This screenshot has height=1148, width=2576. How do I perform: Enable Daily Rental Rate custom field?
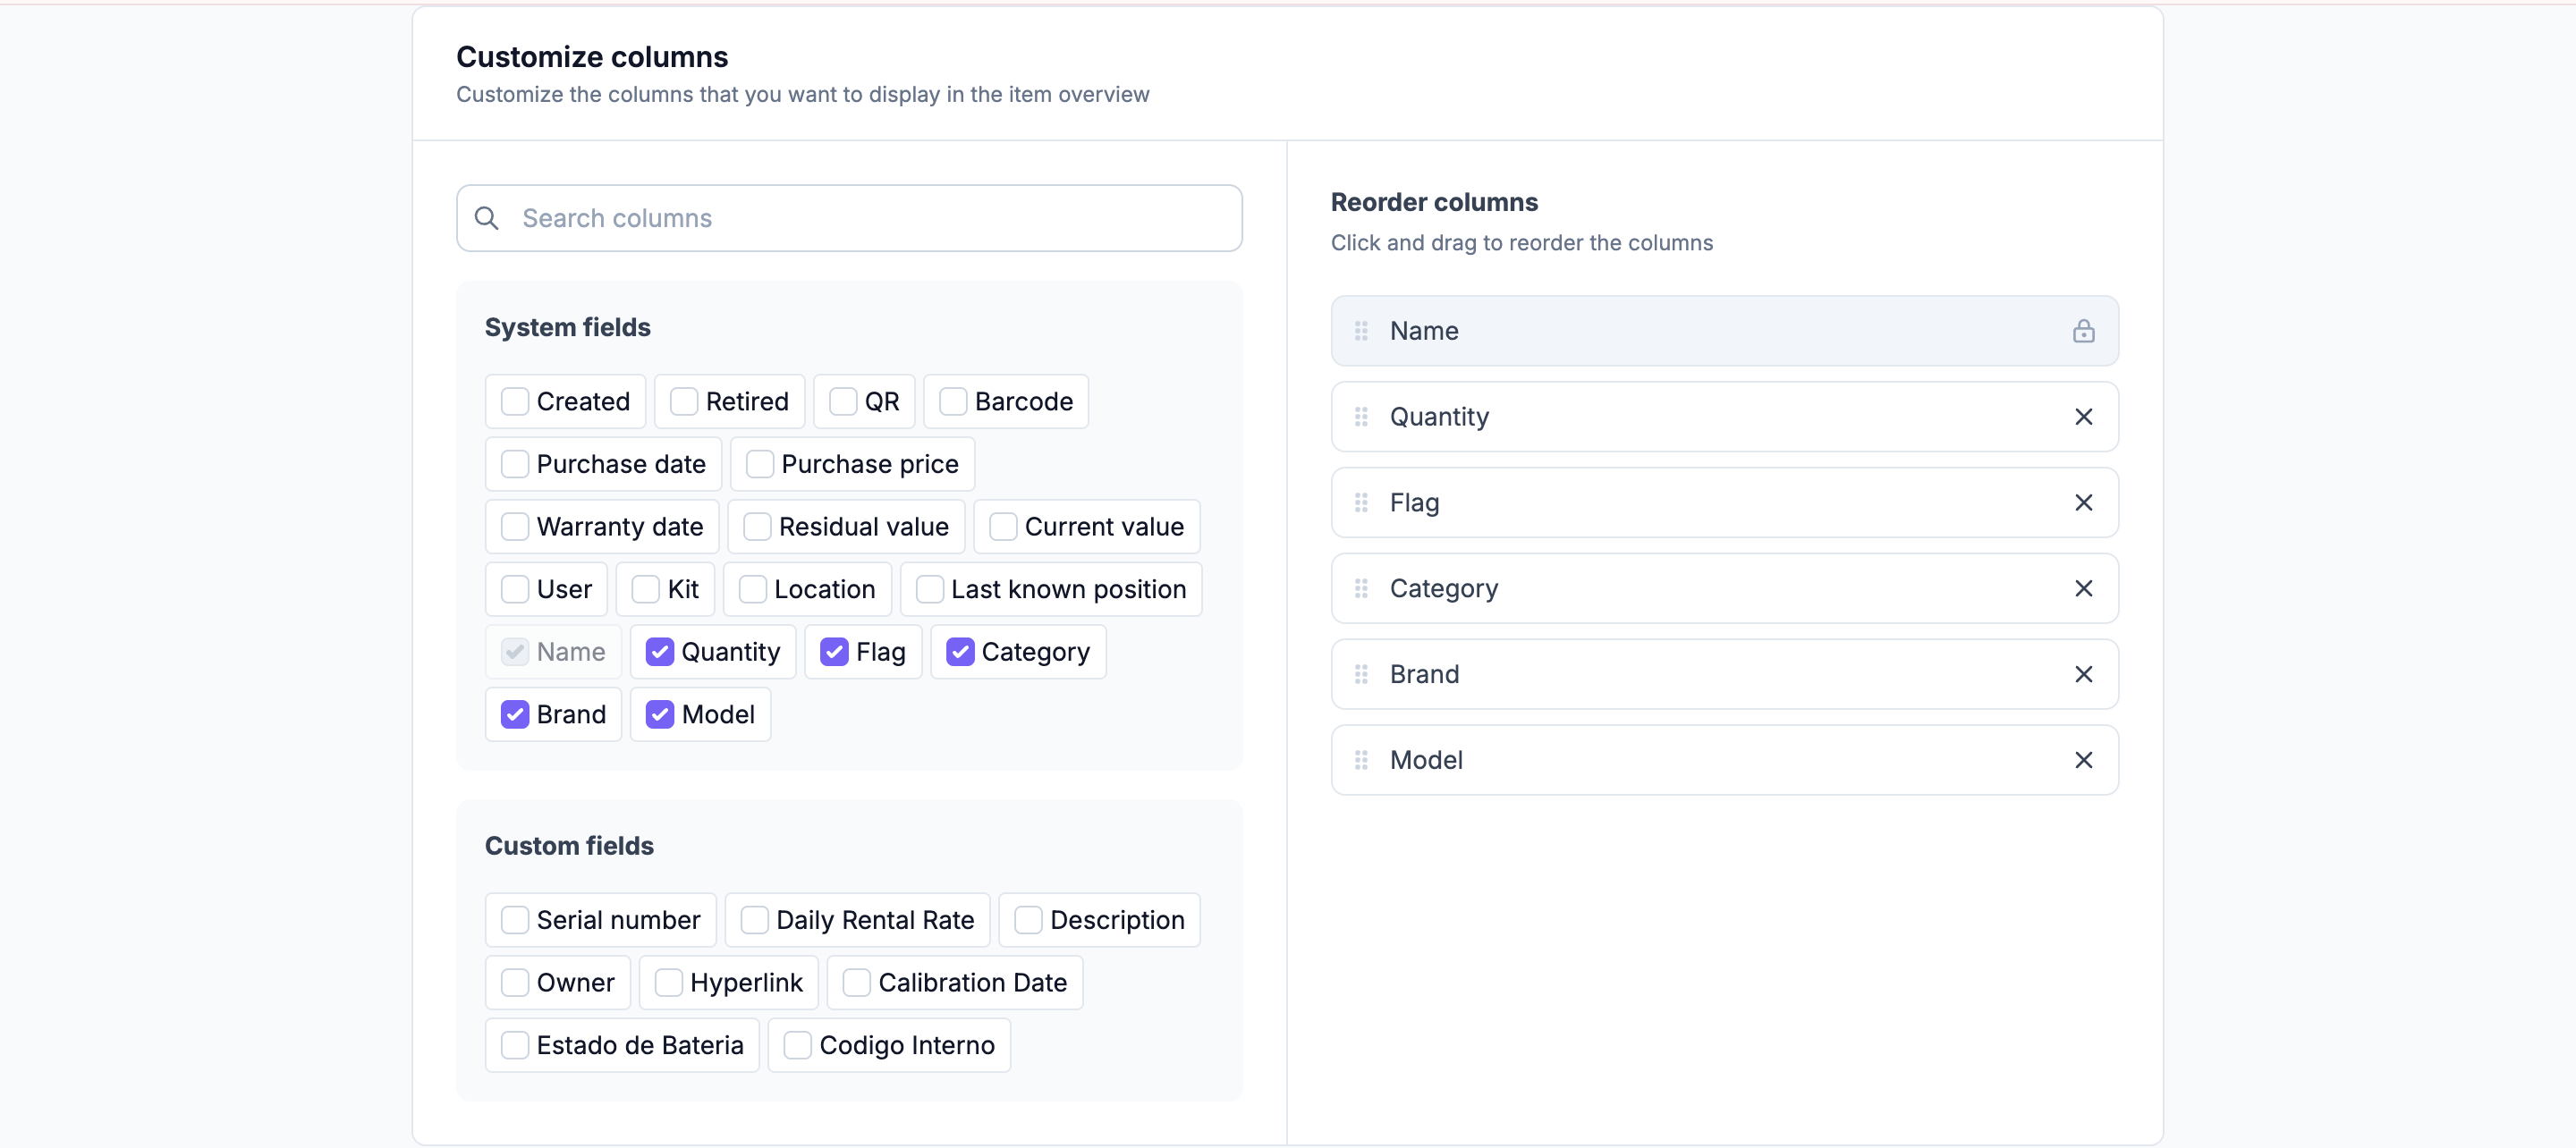click(x=755, y=921)
